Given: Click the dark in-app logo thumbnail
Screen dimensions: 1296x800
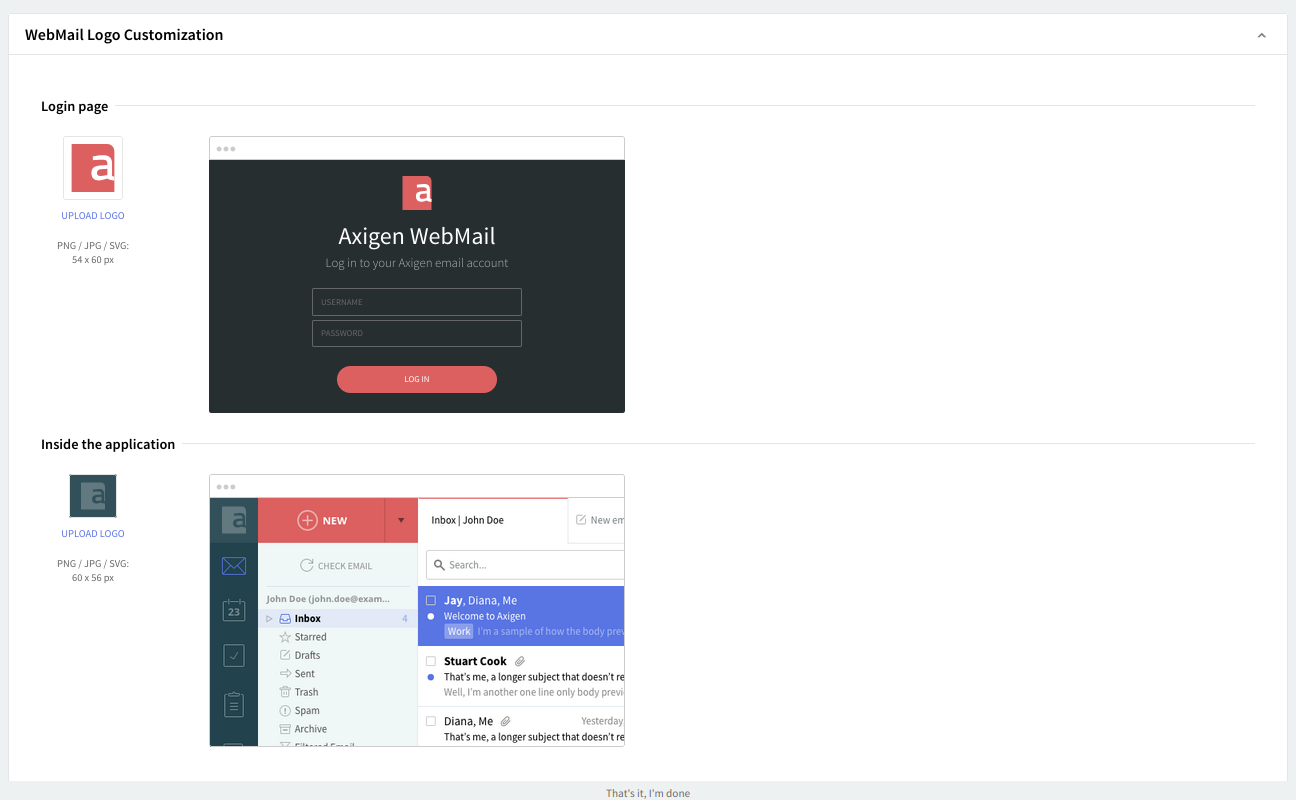Looking at the screenshot, I should [93, 496].
